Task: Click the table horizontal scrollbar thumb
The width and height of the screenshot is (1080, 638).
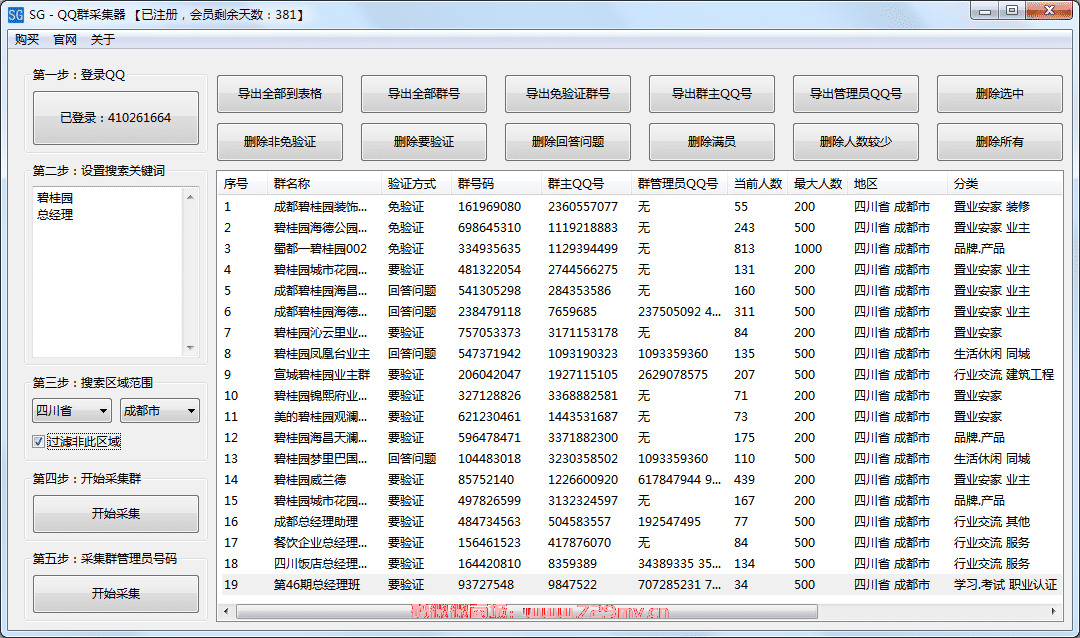Action: 527,611
